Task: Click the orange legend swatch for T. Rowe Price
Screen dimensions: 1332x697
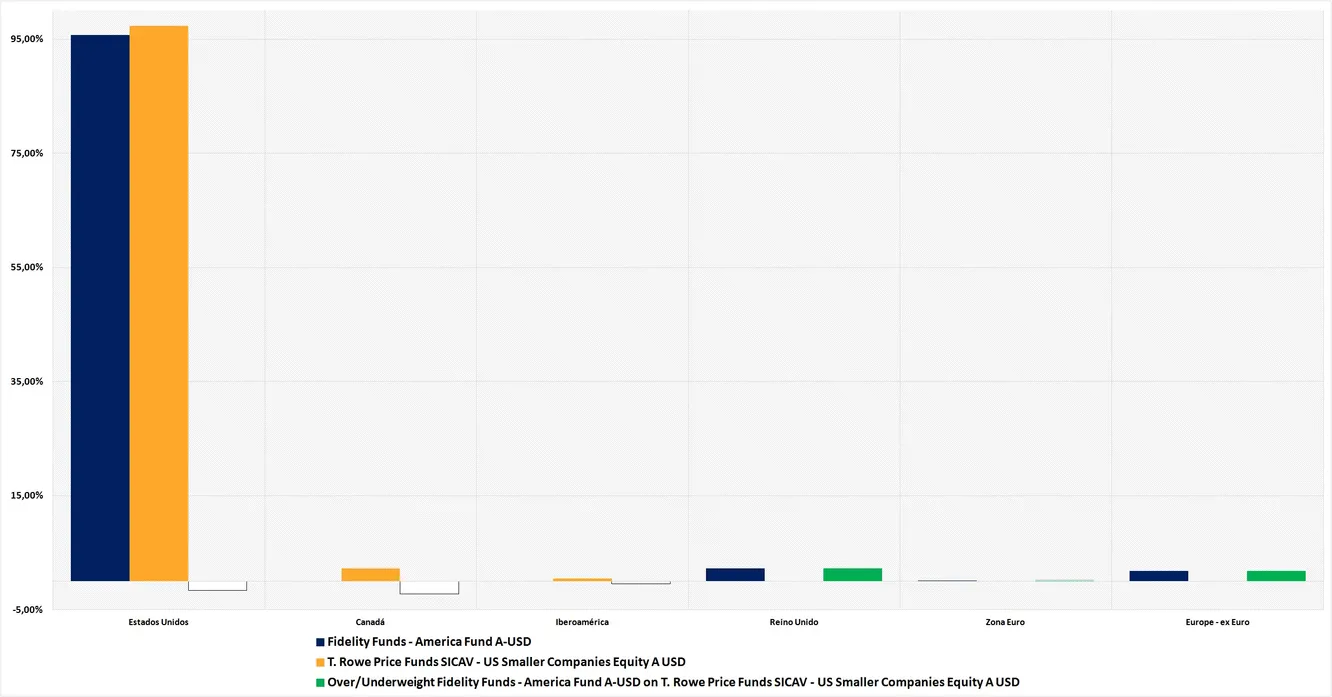Action: (320, 662)
